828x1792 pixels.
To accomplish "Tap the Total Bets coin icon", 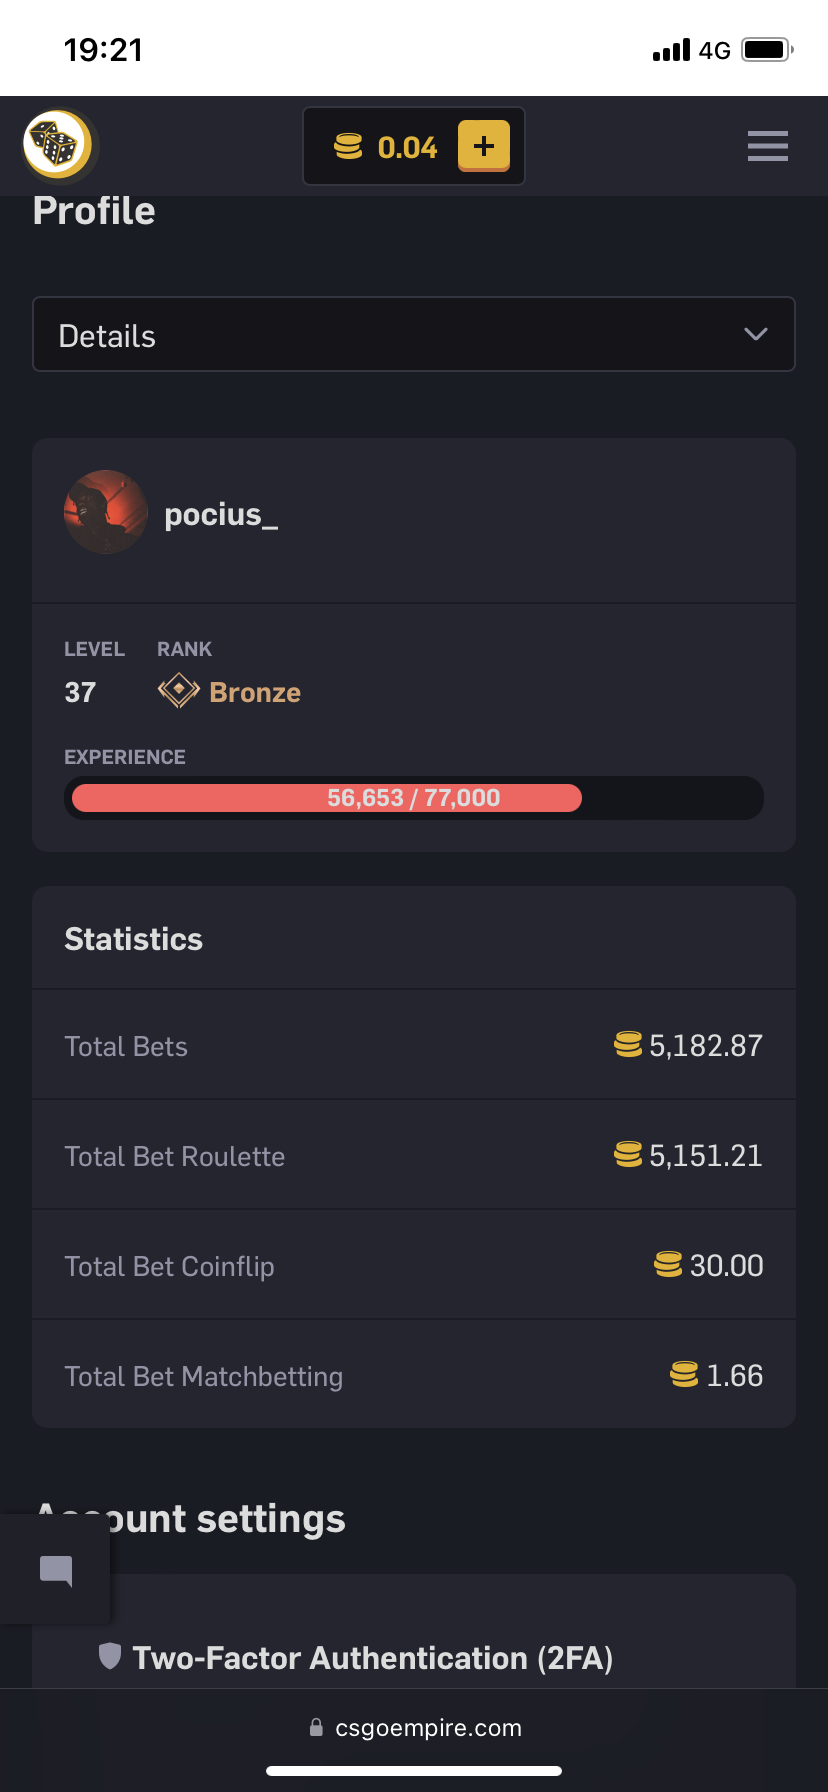I will pos(628,1045).
